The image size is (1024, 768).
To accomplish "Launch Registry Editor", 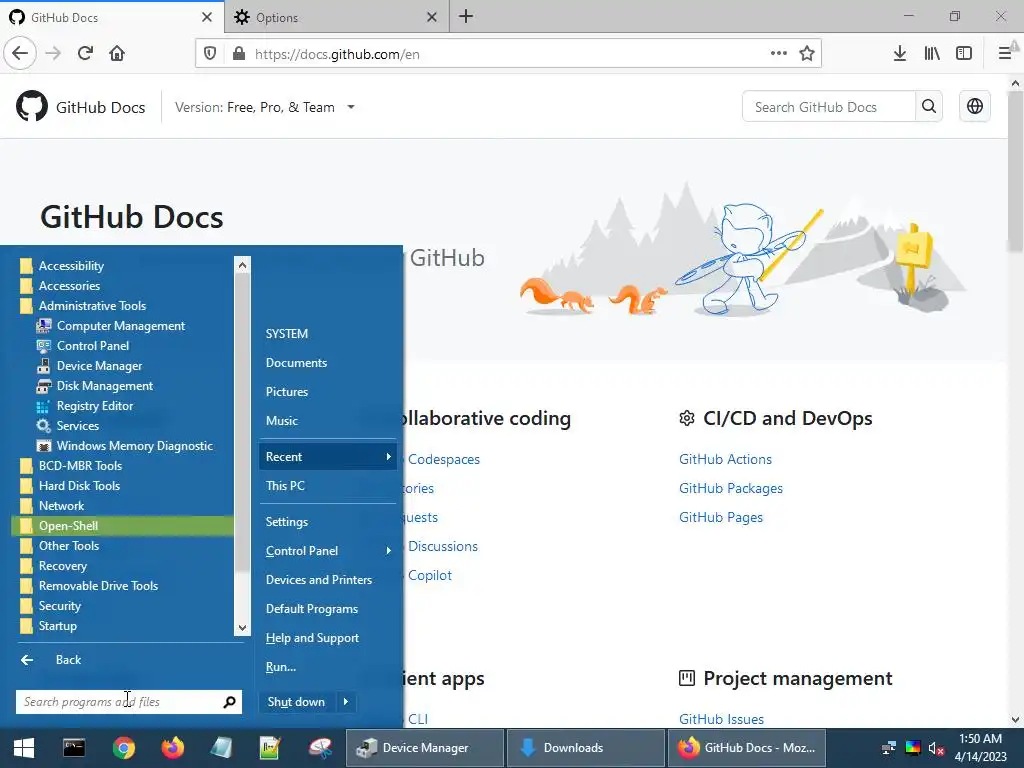I will [95, 406].
